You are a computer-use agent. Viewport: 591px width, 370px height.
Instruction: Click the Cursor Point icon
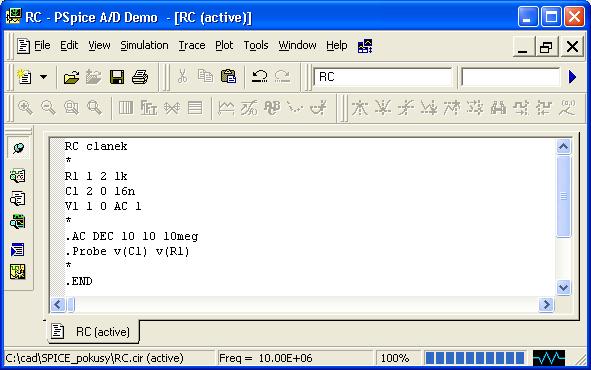(475, 108)
